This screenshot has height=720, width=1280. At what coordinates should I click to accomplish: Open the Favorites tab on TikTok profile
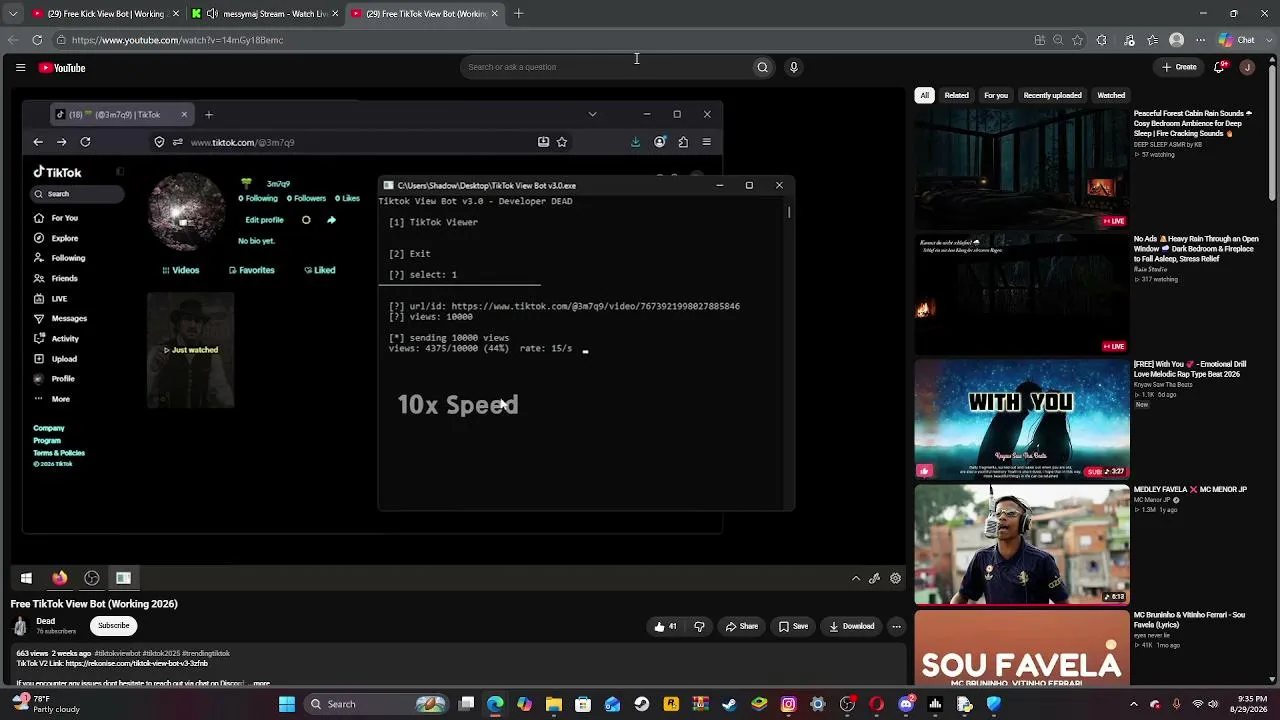click(251, 270)
